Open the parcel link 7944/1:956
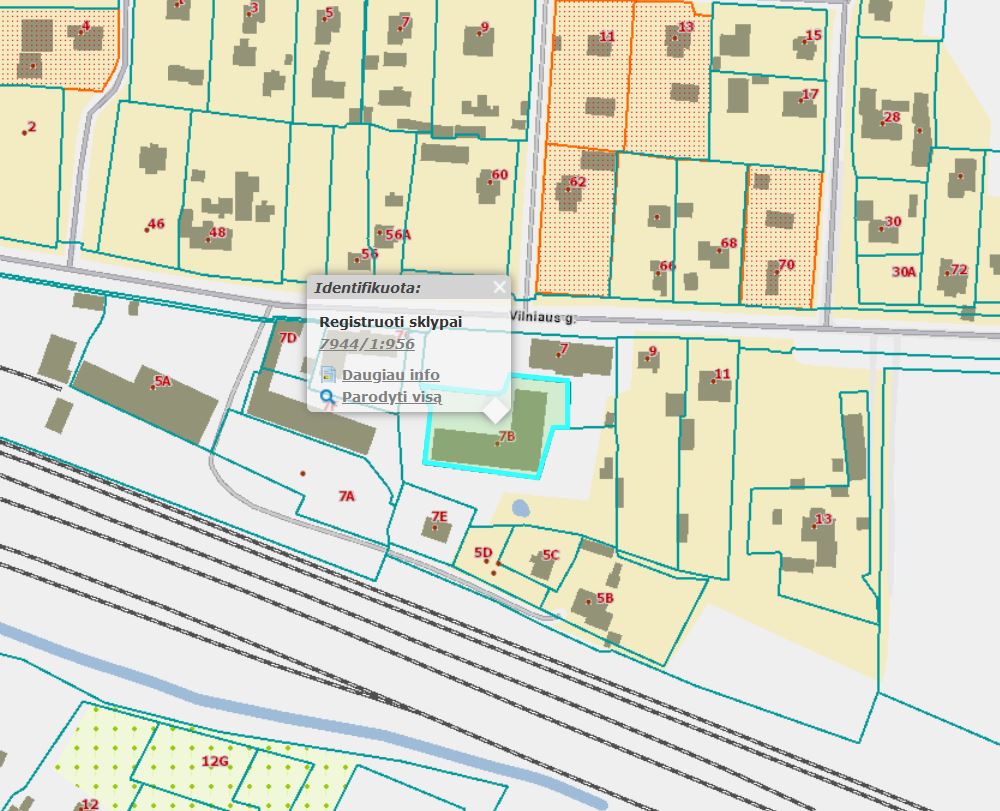The image size is (1000, 811). click(366, 344)
